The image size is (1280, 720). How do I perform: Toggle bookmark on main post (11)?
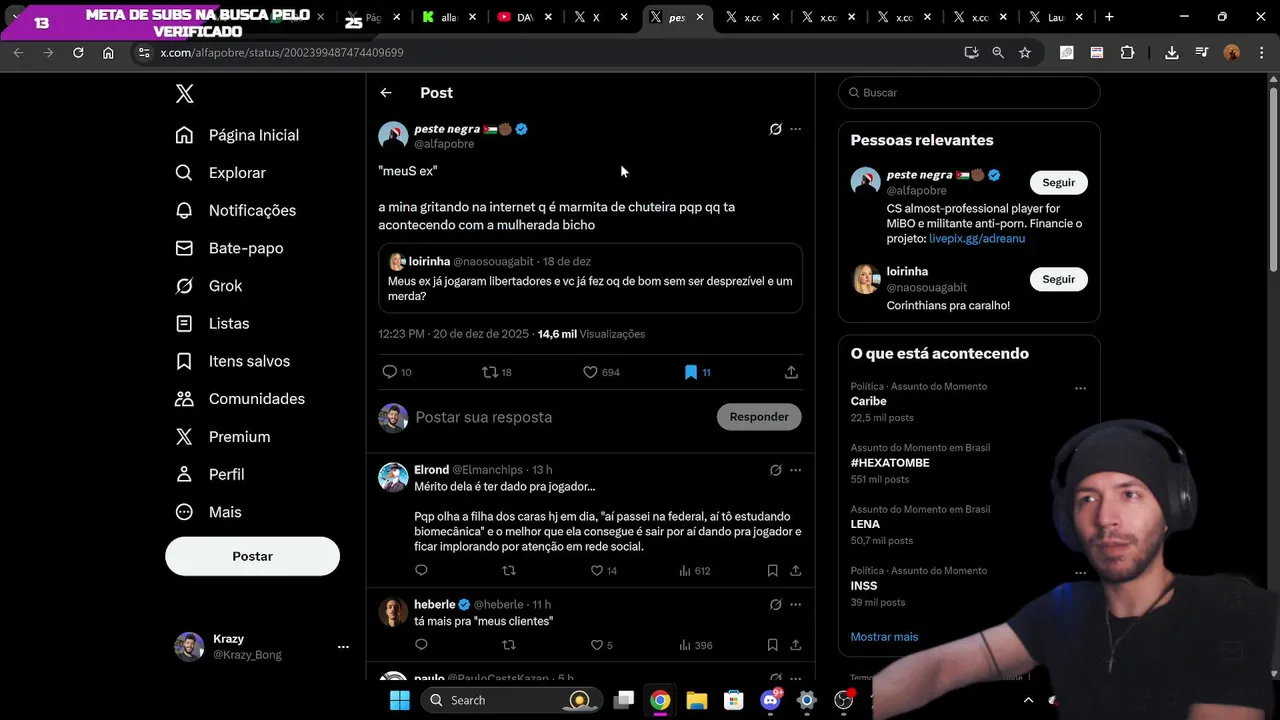pyautogui.click(x=697, y=372)
